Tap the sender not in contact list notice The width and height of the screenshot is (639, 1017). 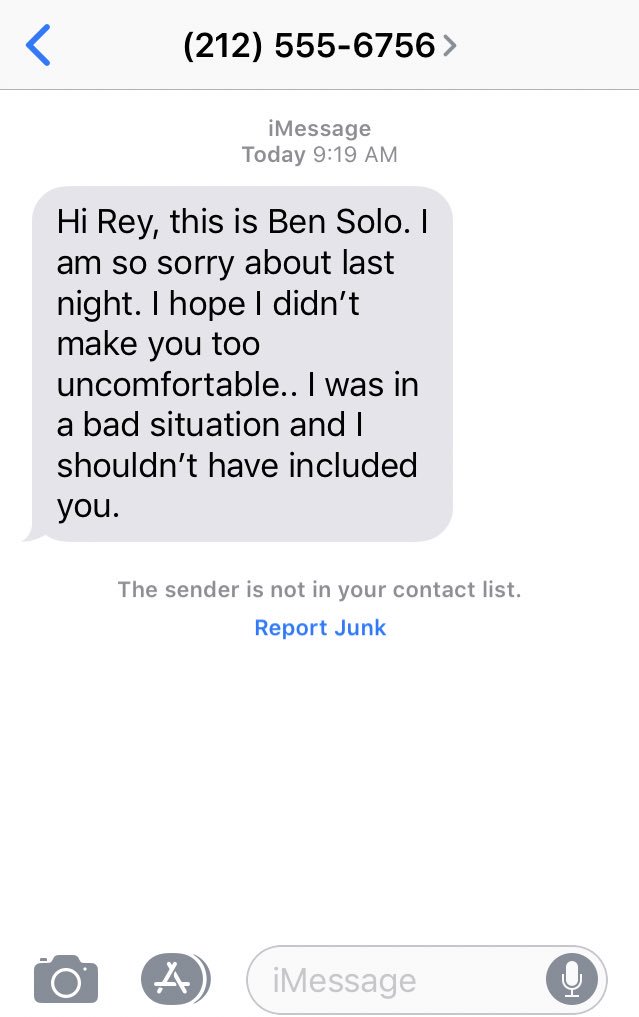[x=319, y=590]
